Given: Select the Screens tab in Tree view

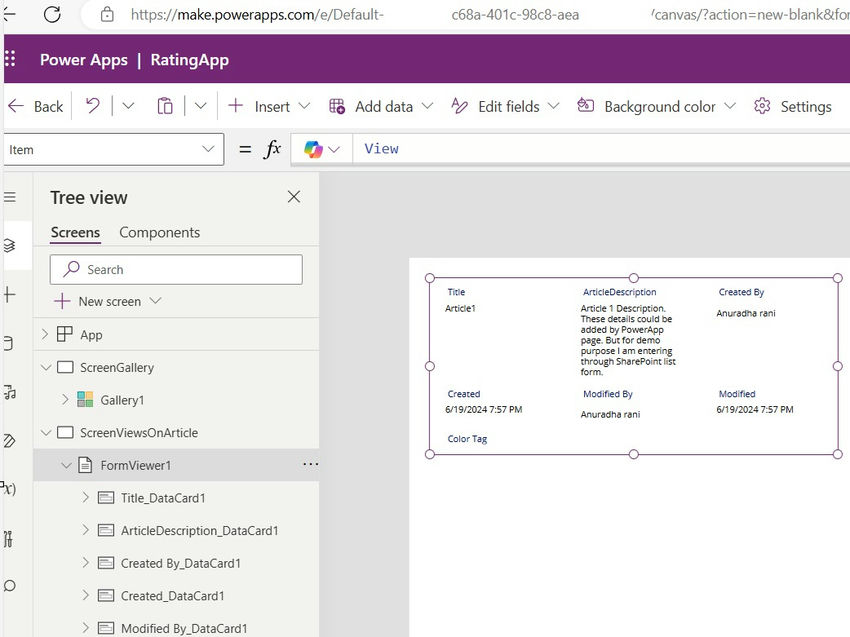Looking at the screenshot, I should pos(75,232).
